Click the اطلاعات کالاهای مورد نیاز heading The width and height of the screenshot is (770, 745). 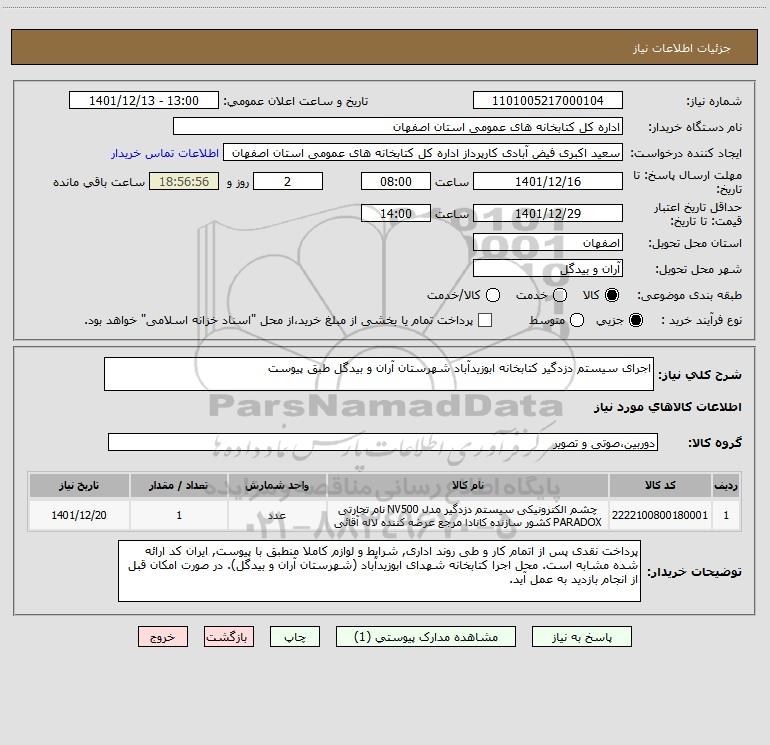coord(667,407)
